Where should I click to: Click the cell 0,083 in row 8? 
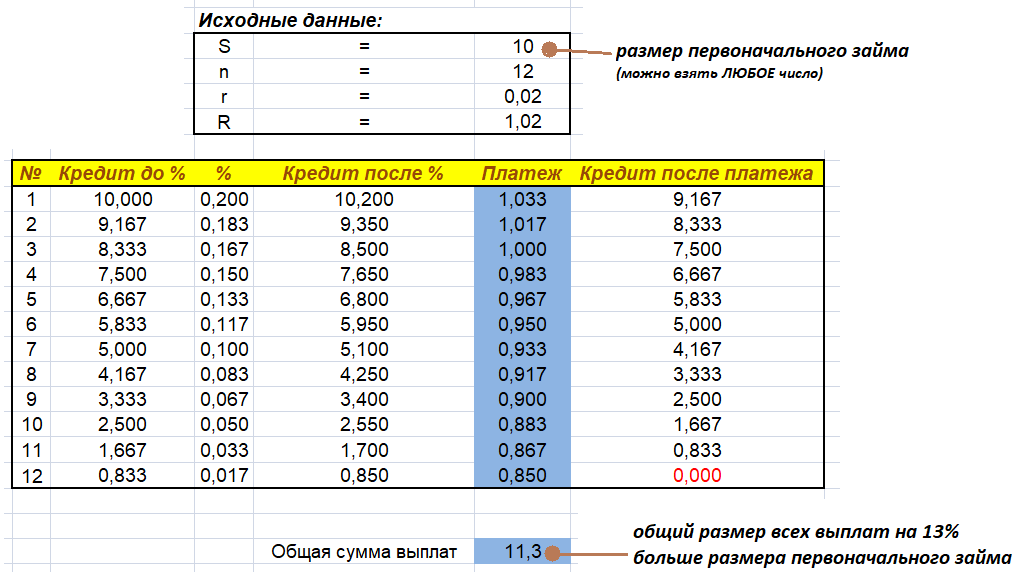click(224, 375)
